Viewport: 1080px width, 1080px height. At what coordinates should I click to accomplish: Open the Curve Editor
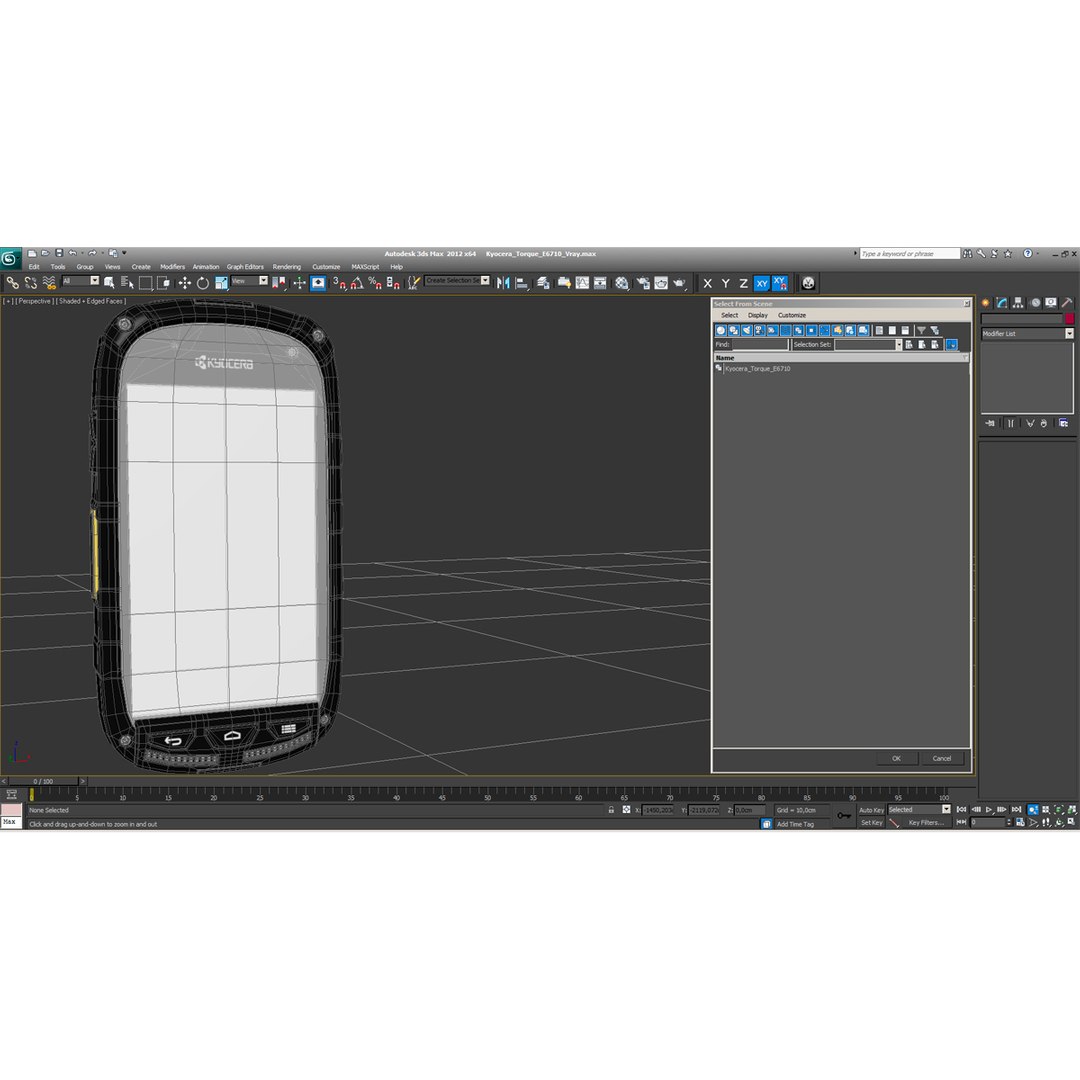pos(582,283)
